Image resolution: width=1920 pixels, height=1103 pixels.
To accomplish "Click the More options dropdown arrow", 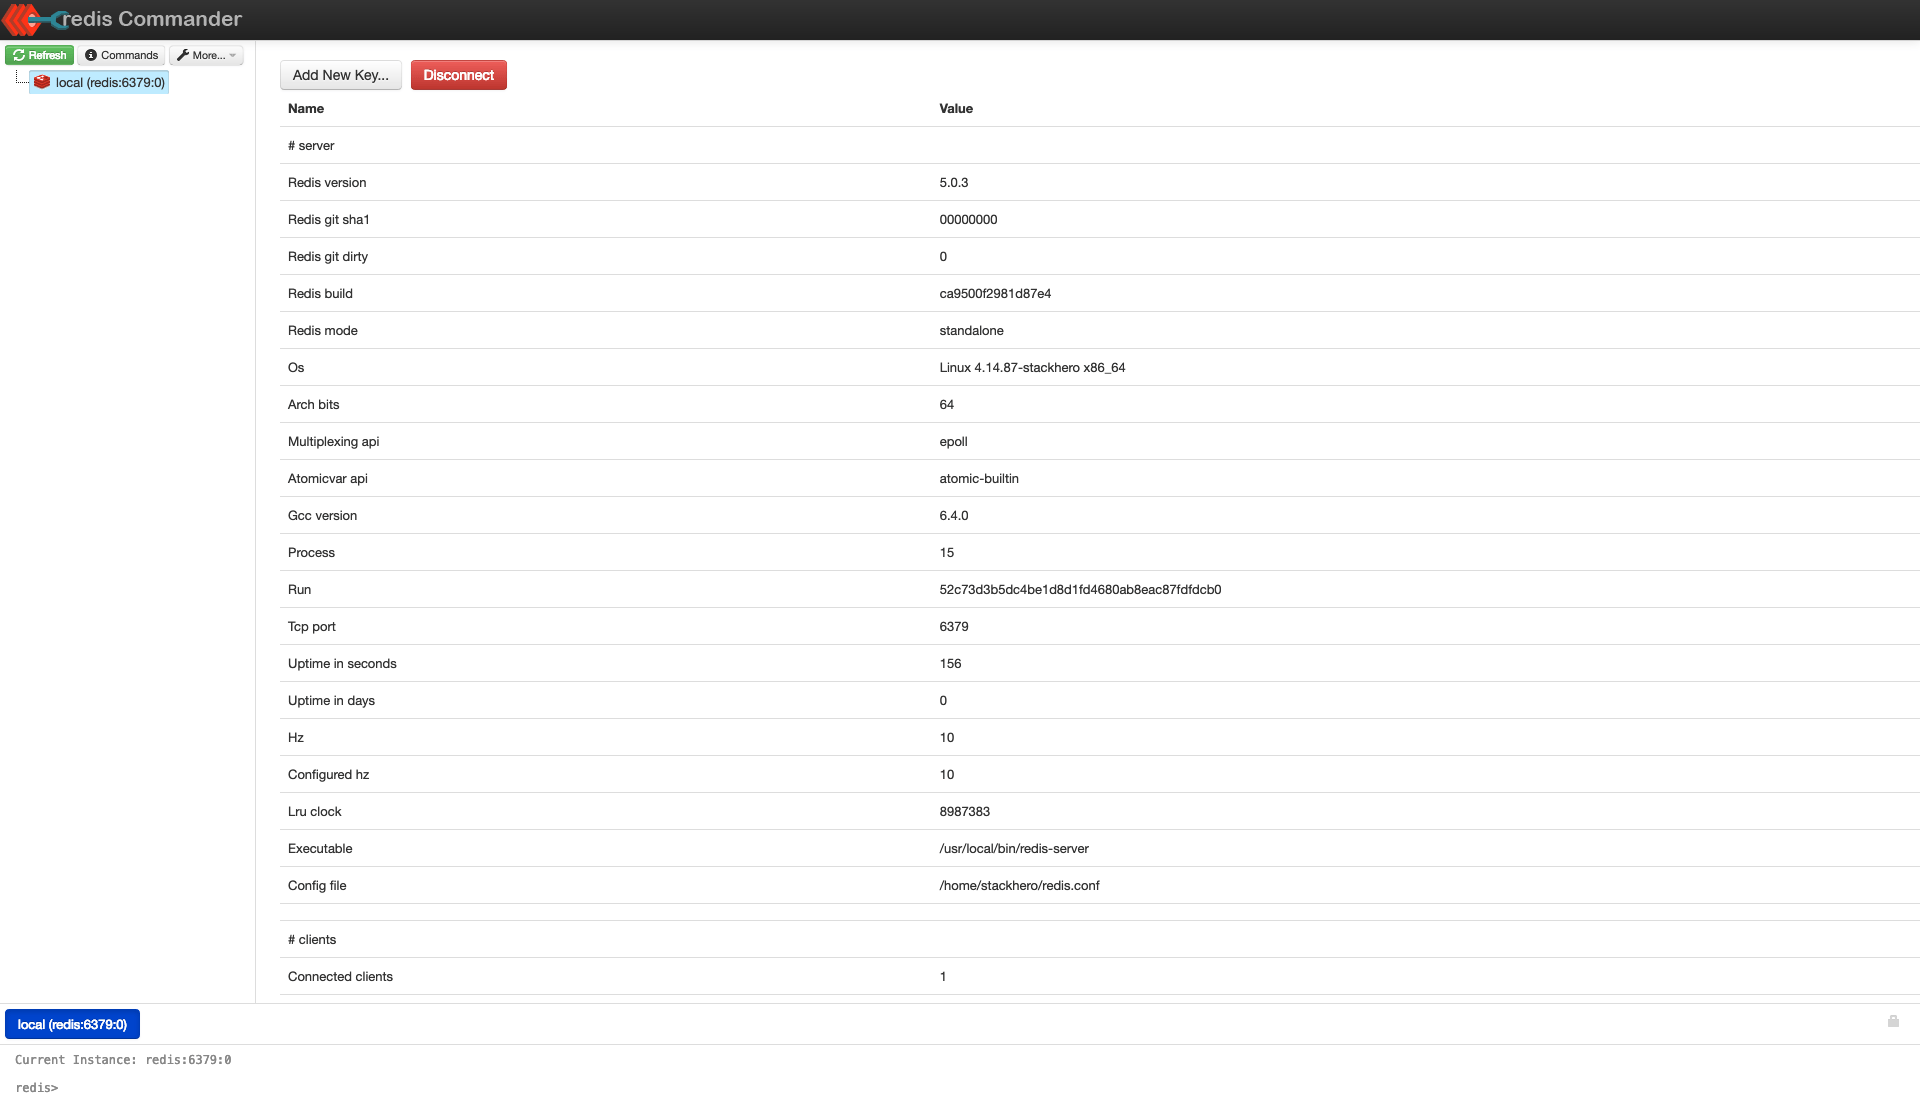I will (x=232, y=55).
